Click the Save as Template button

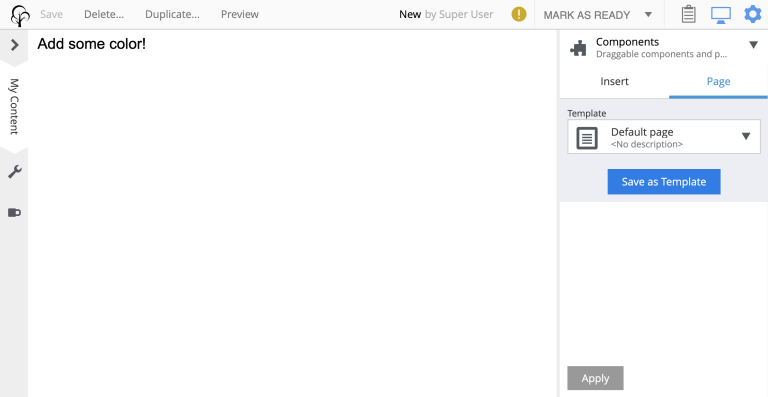tap(664, 182)
